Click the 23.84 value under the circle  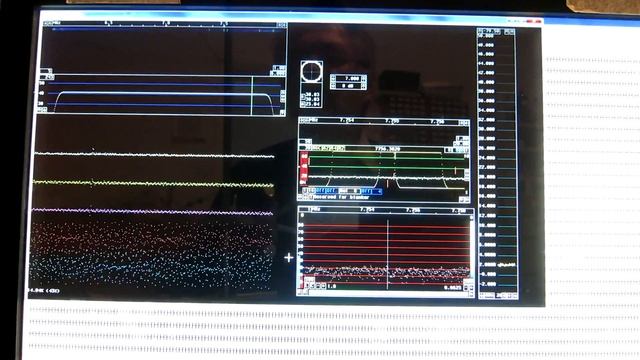pos(313,104)
